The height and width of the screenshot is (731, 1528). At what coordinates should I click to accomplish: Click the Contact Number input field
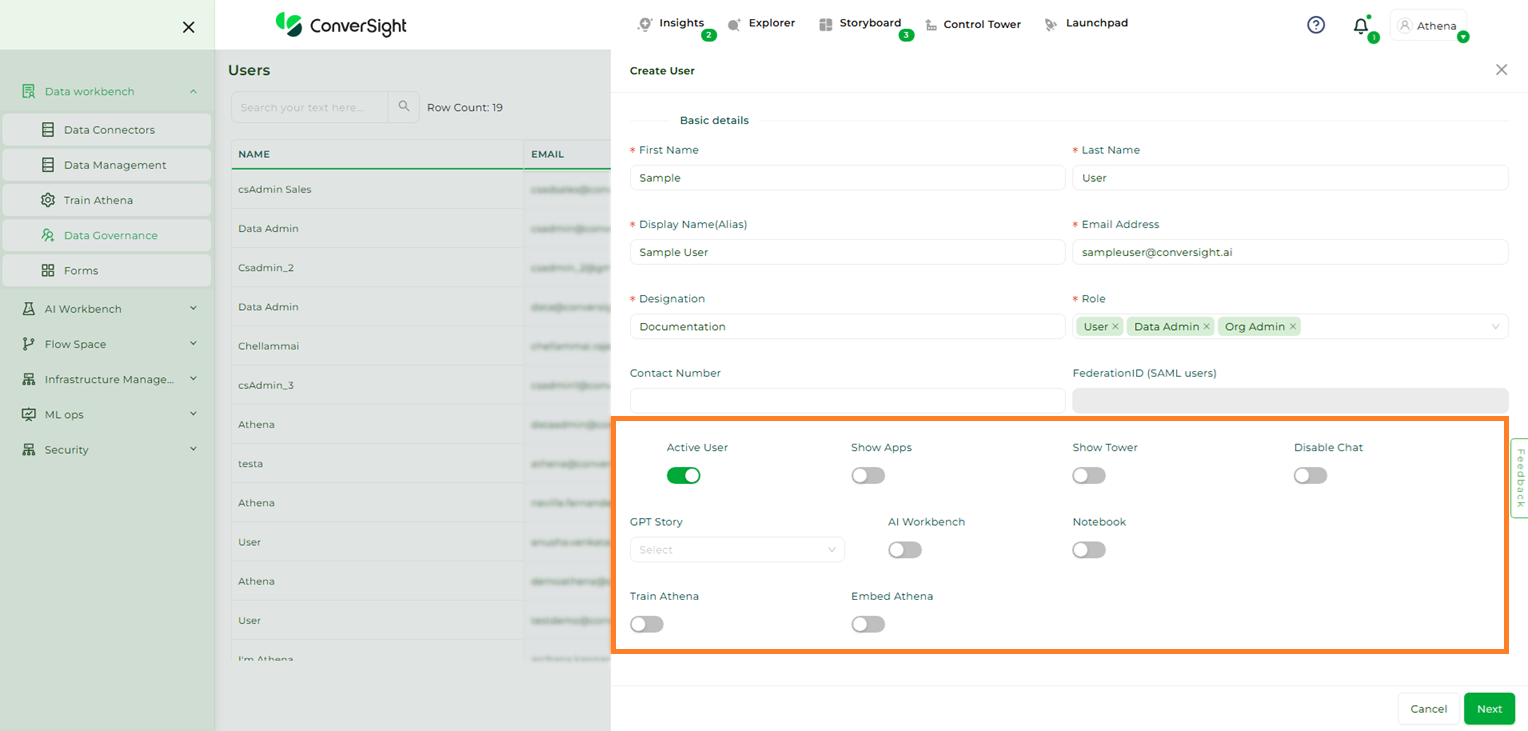[847, 401]
